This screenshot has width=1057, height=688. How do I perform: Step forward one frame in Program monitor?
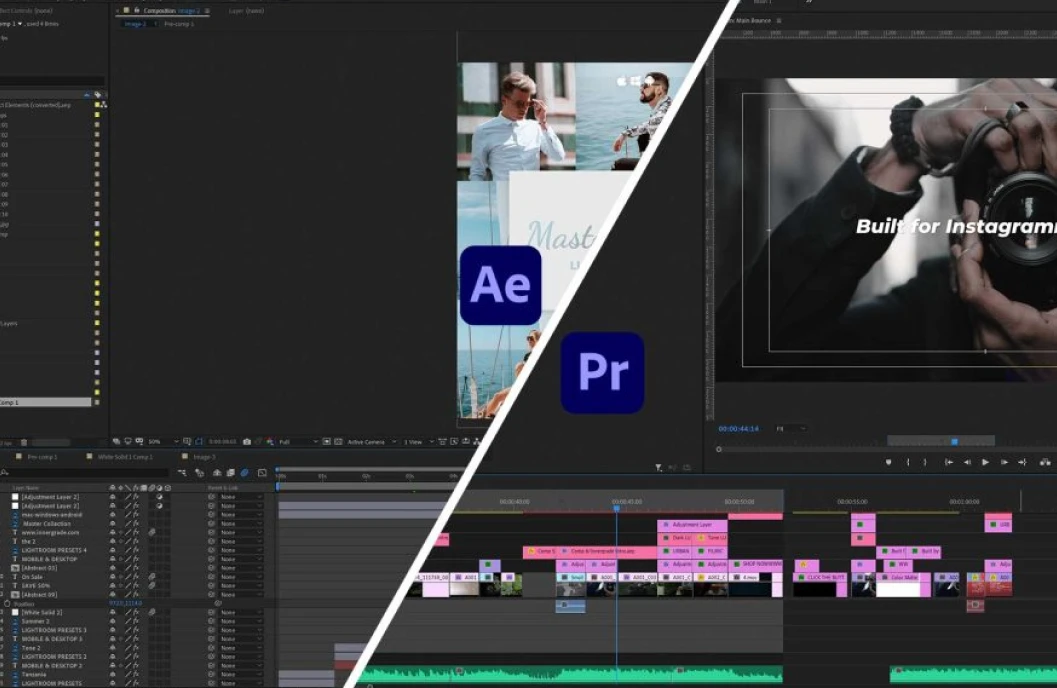point(1004,462)
